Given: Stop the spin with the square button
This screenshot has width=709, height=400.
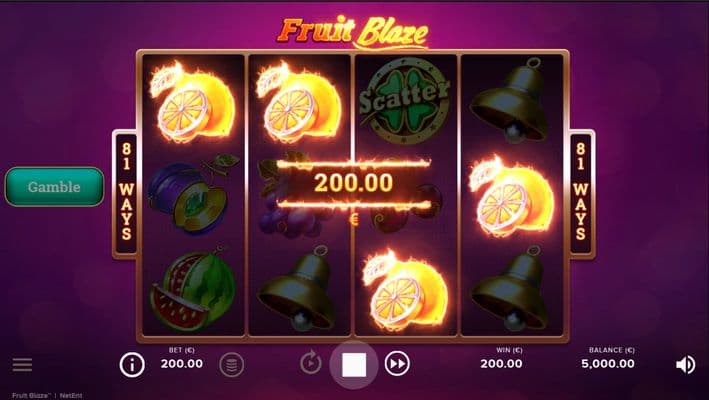Looking at the screenshot, I should pyautogui.click(x=354, y=365).
